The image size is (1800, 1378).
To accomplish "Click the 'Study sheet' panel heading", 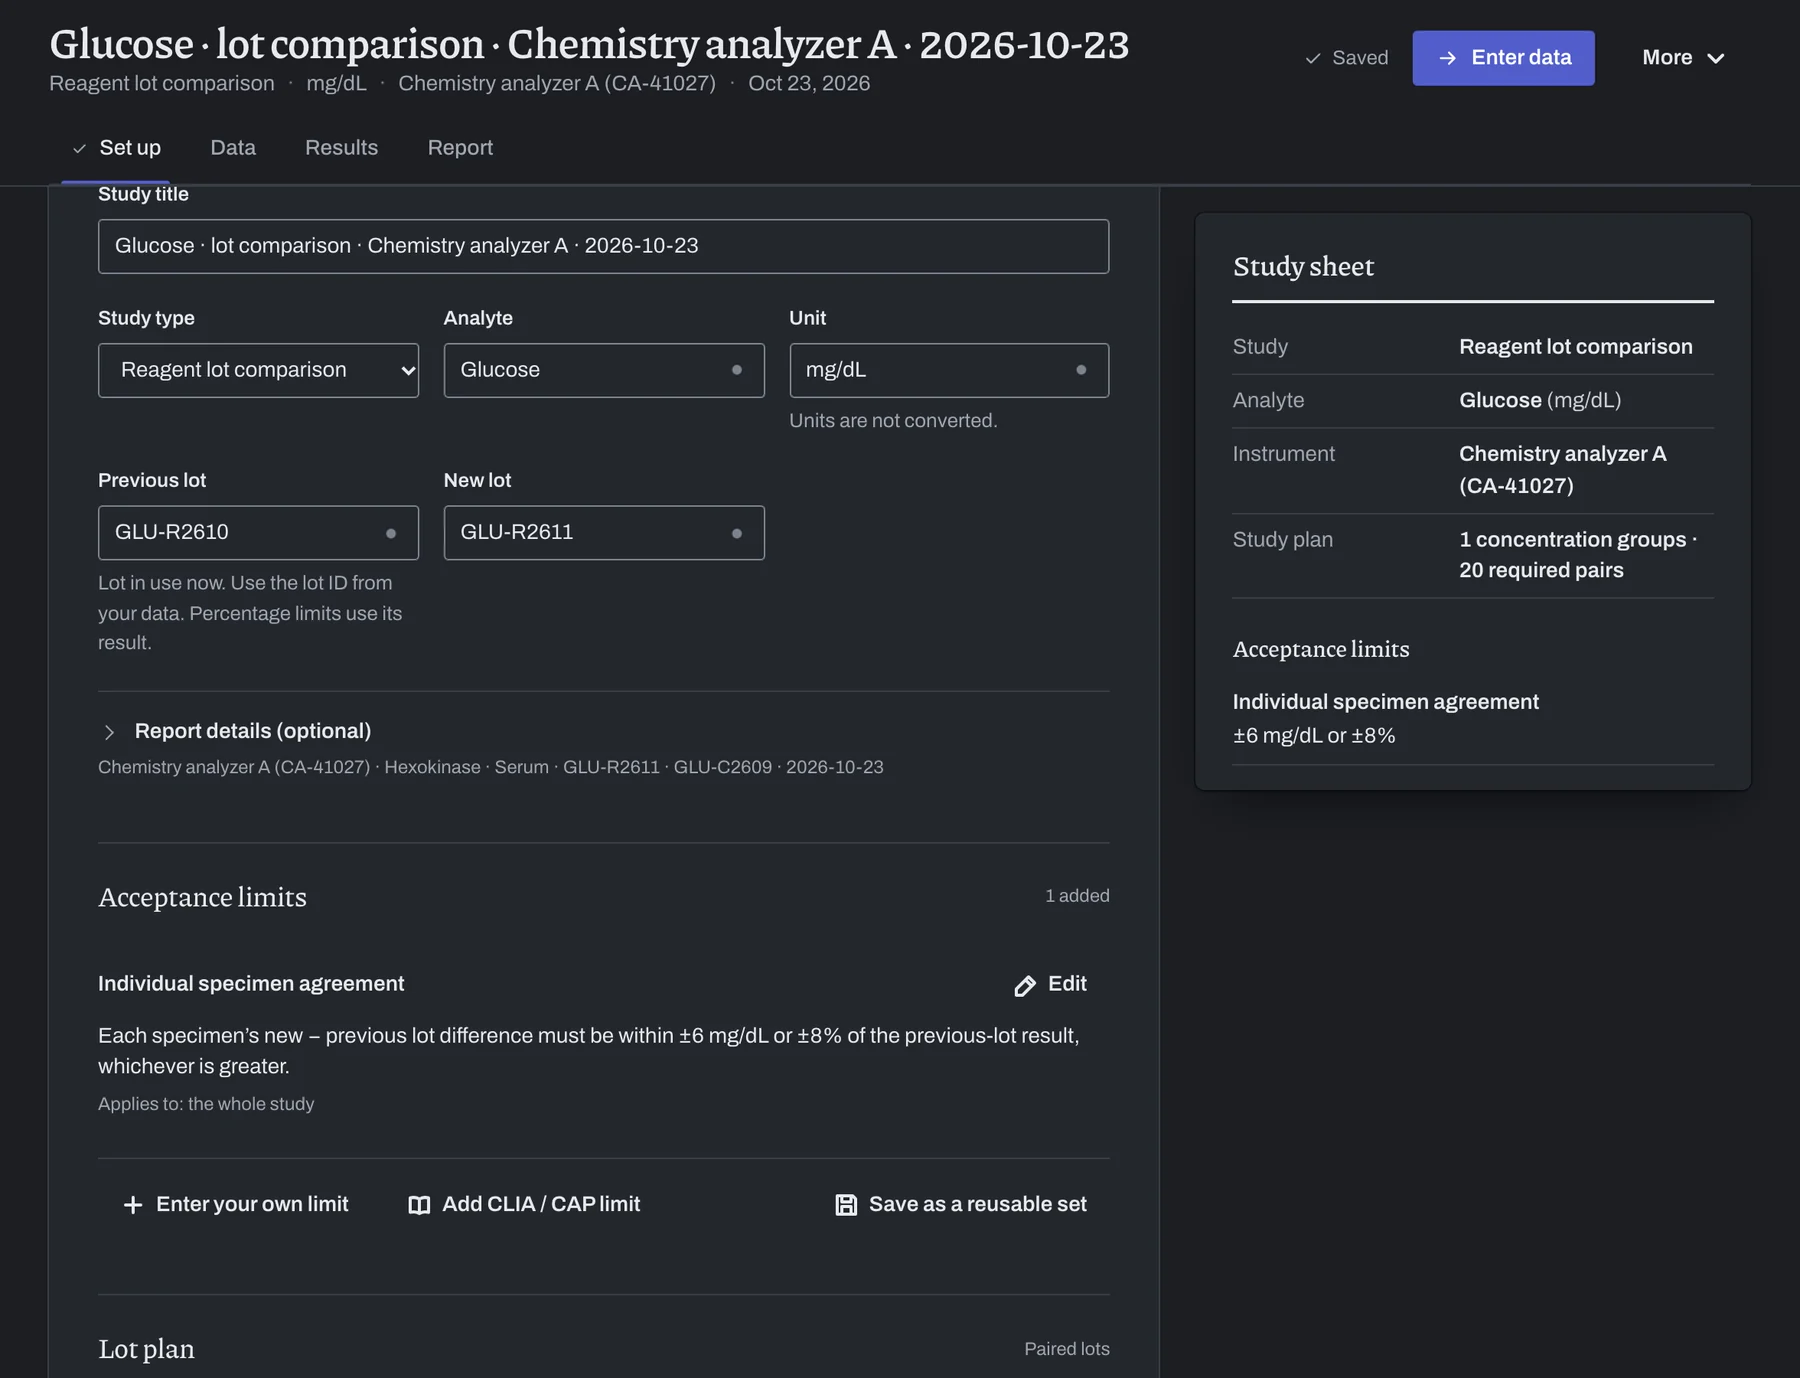I will coord(1303,267).
